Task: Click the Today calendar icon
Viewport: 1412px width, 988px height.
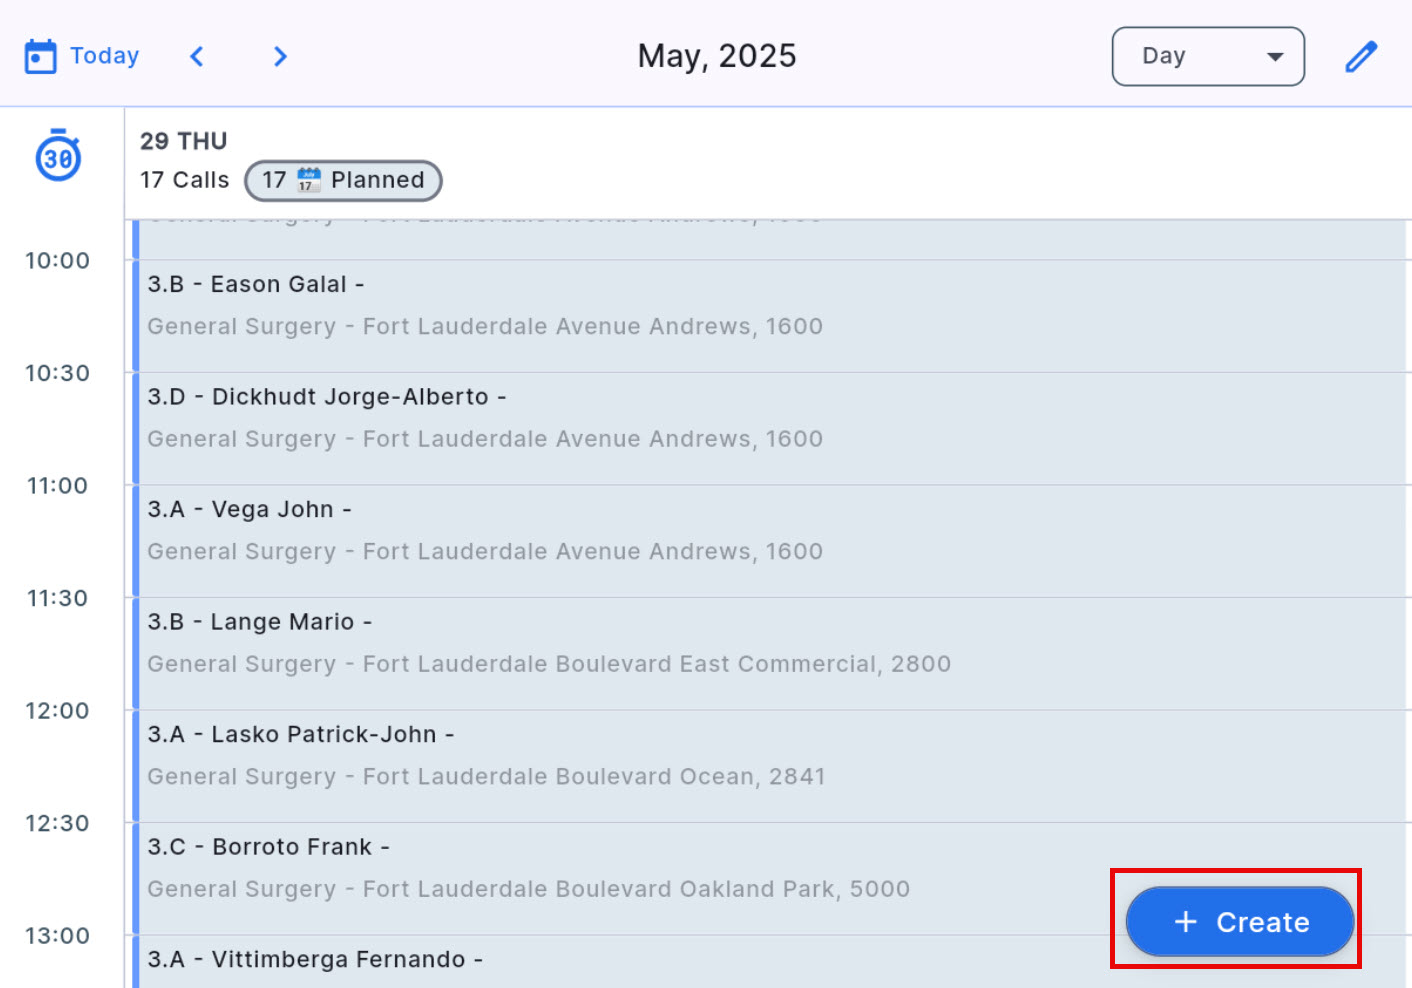Action: (40, 57)
